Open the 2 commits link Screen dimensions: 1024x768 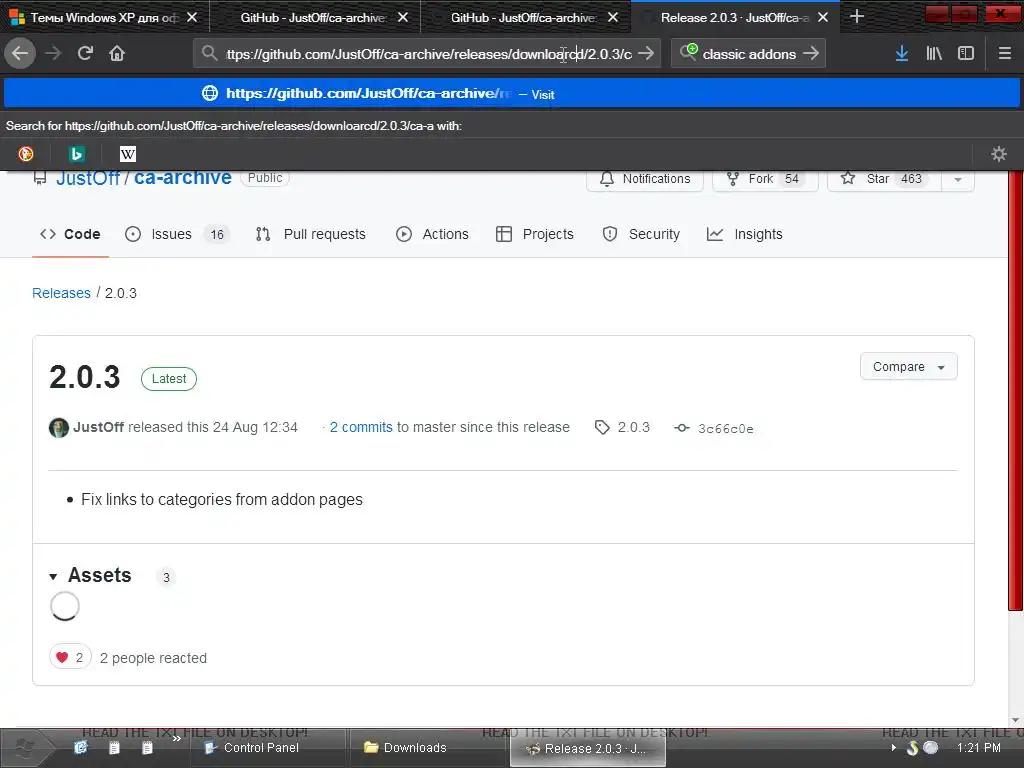pyautogui.click(x=360, y=427)
